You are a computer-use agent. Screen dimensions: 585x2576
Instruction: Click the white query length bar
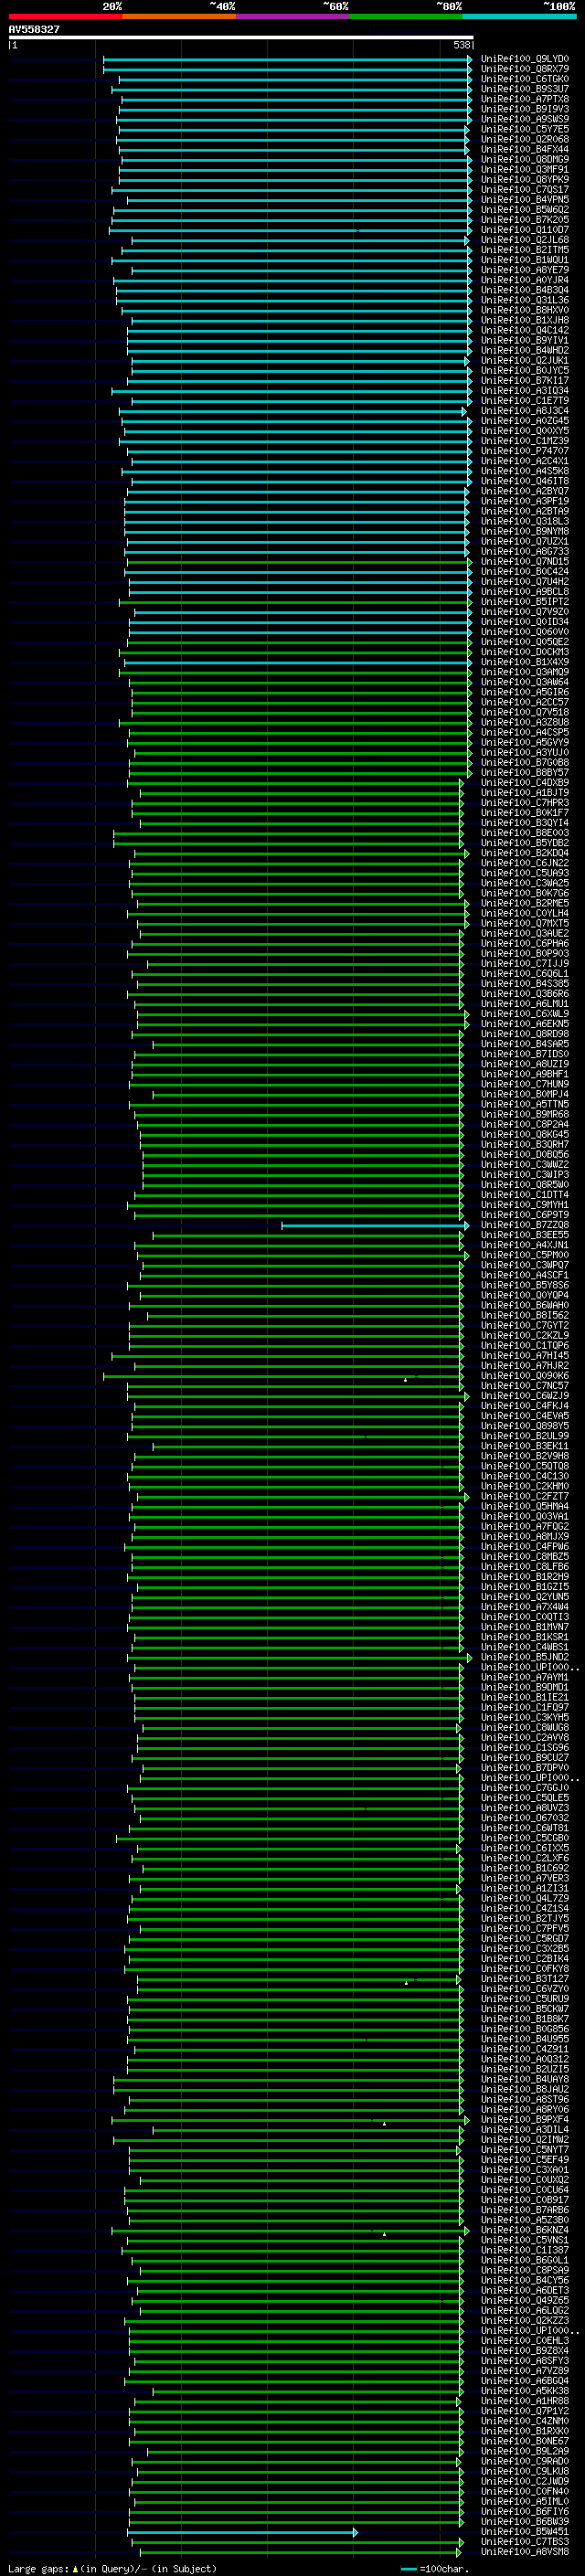(x=241, y=38)
